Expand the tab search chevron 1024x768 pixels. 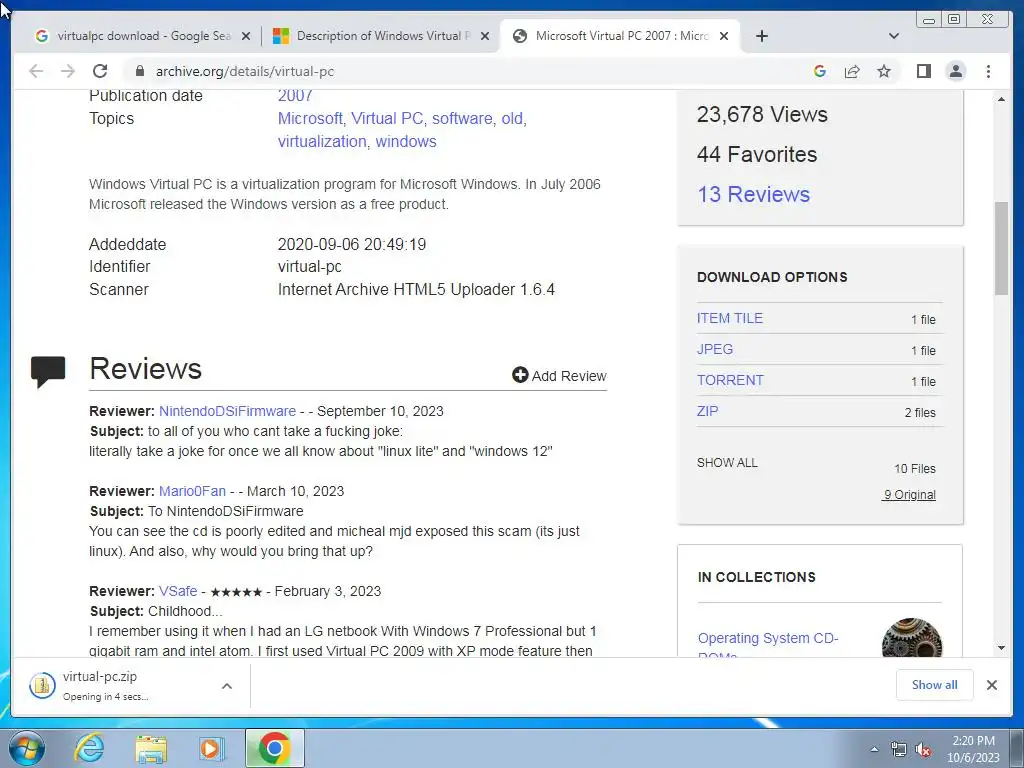coord(894,36)
